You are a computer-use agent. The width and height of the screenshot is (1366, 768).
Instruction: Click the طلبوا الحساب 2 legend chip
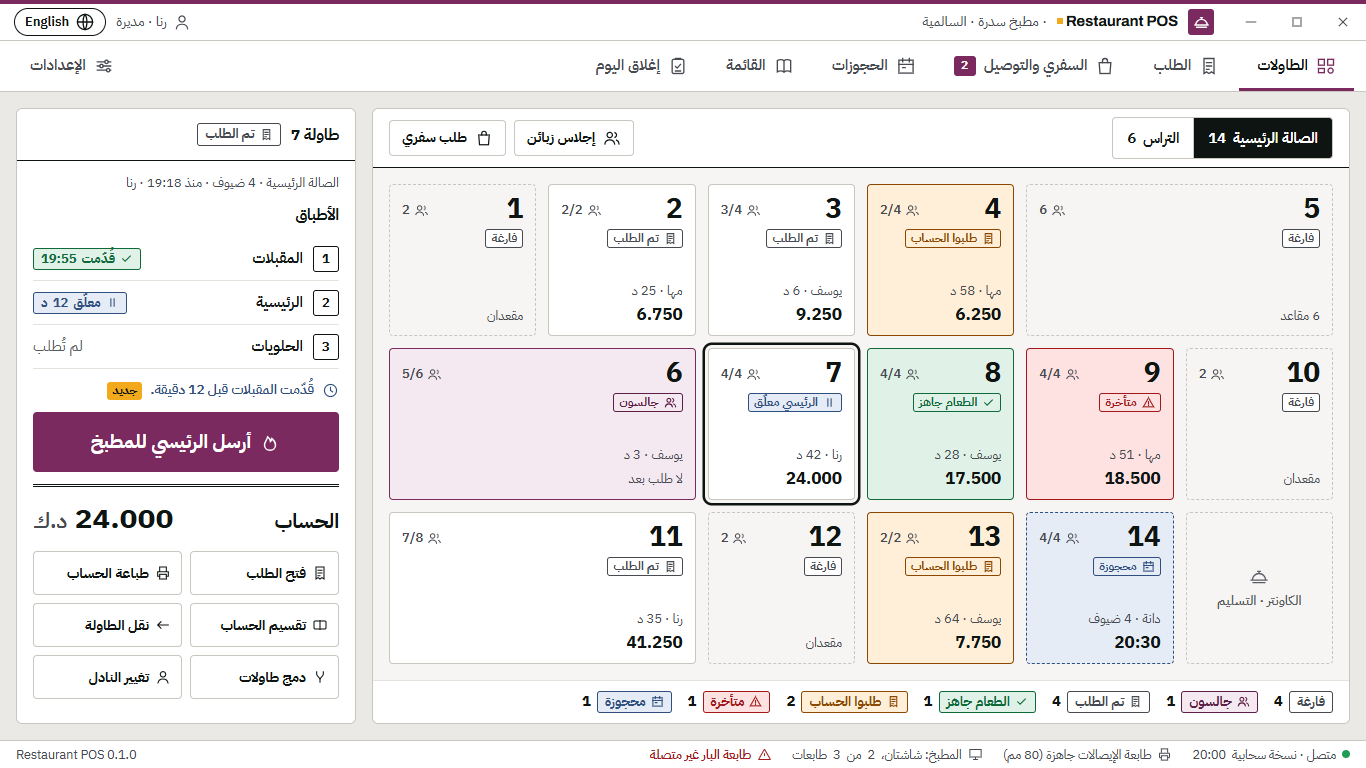(845, 702)
